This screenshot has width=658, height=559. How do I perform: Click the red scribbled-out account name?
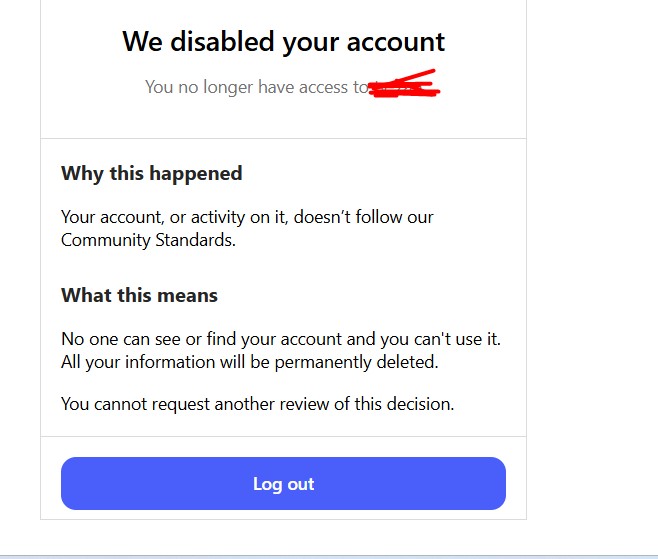click(405, 86)
